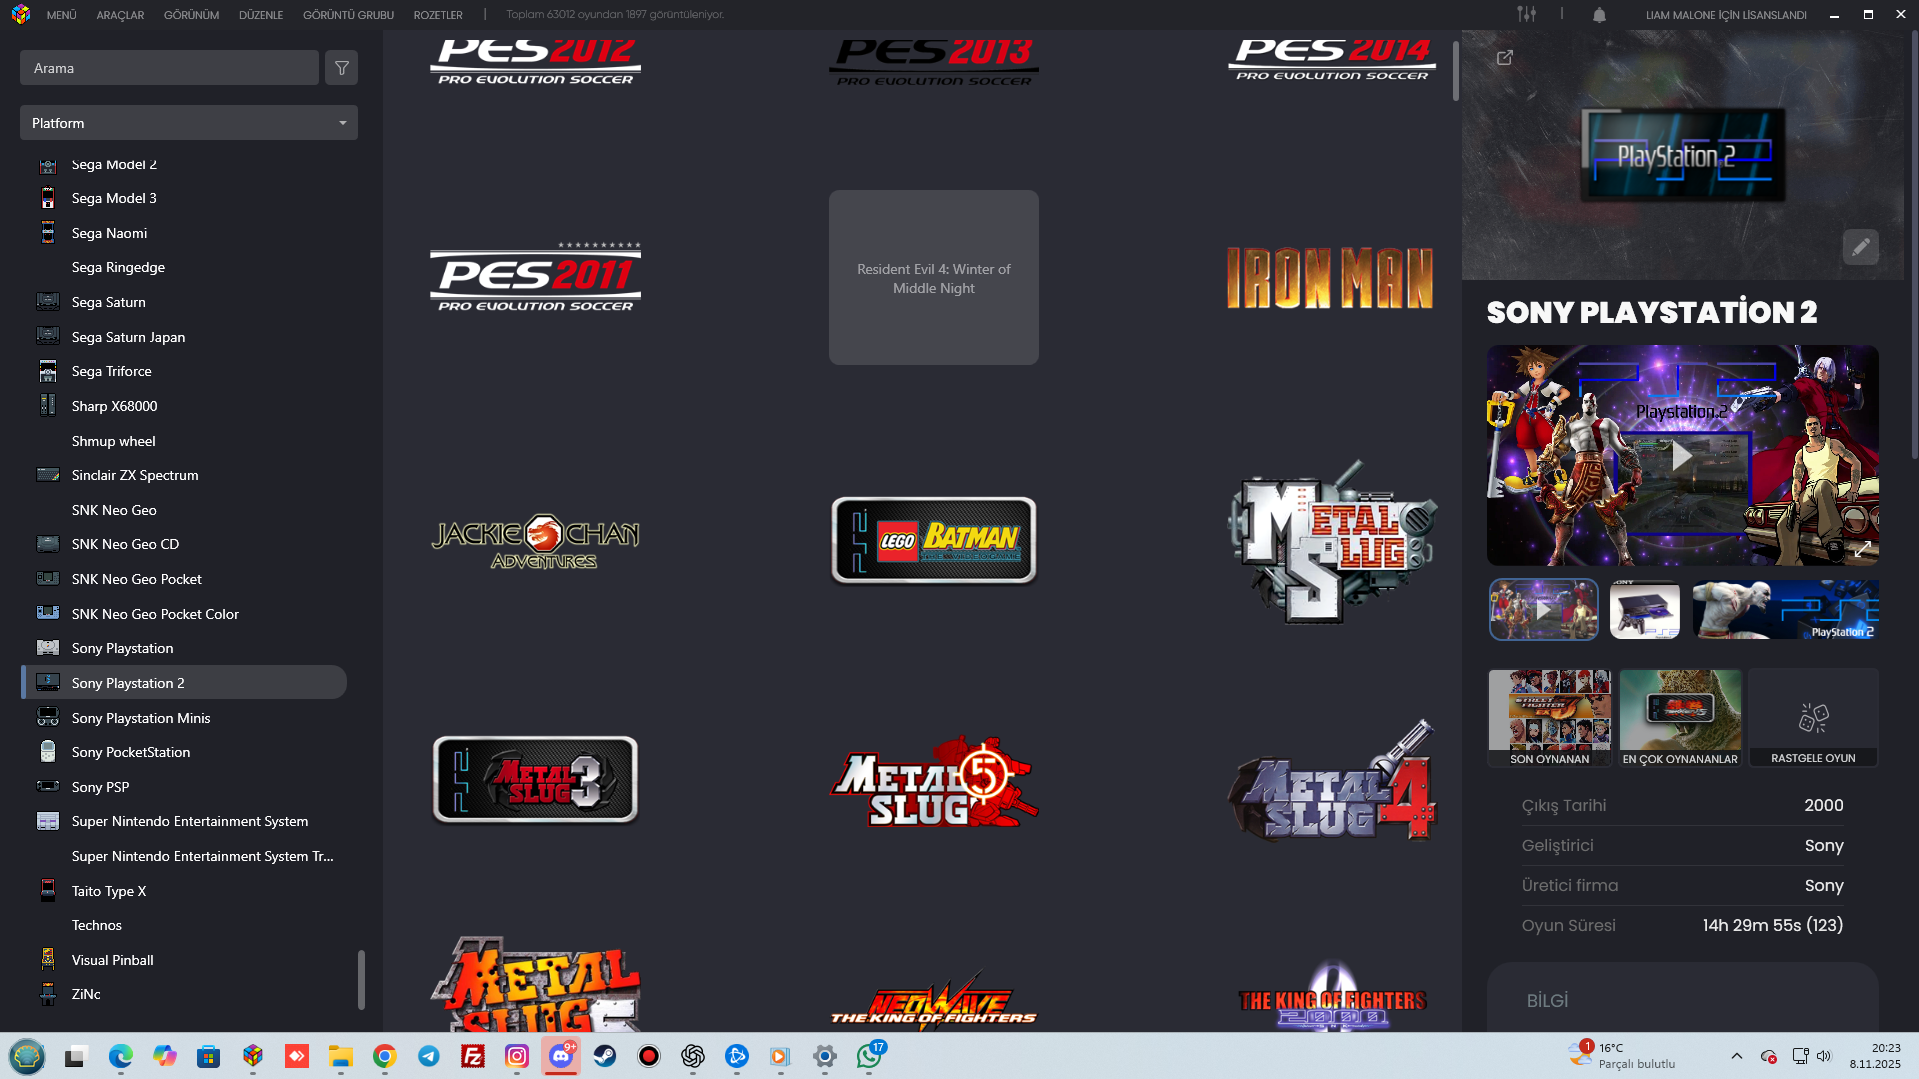Open Steam from the taskbar
This screenshot has height=1079, width=1919.
pos(605,1056)
